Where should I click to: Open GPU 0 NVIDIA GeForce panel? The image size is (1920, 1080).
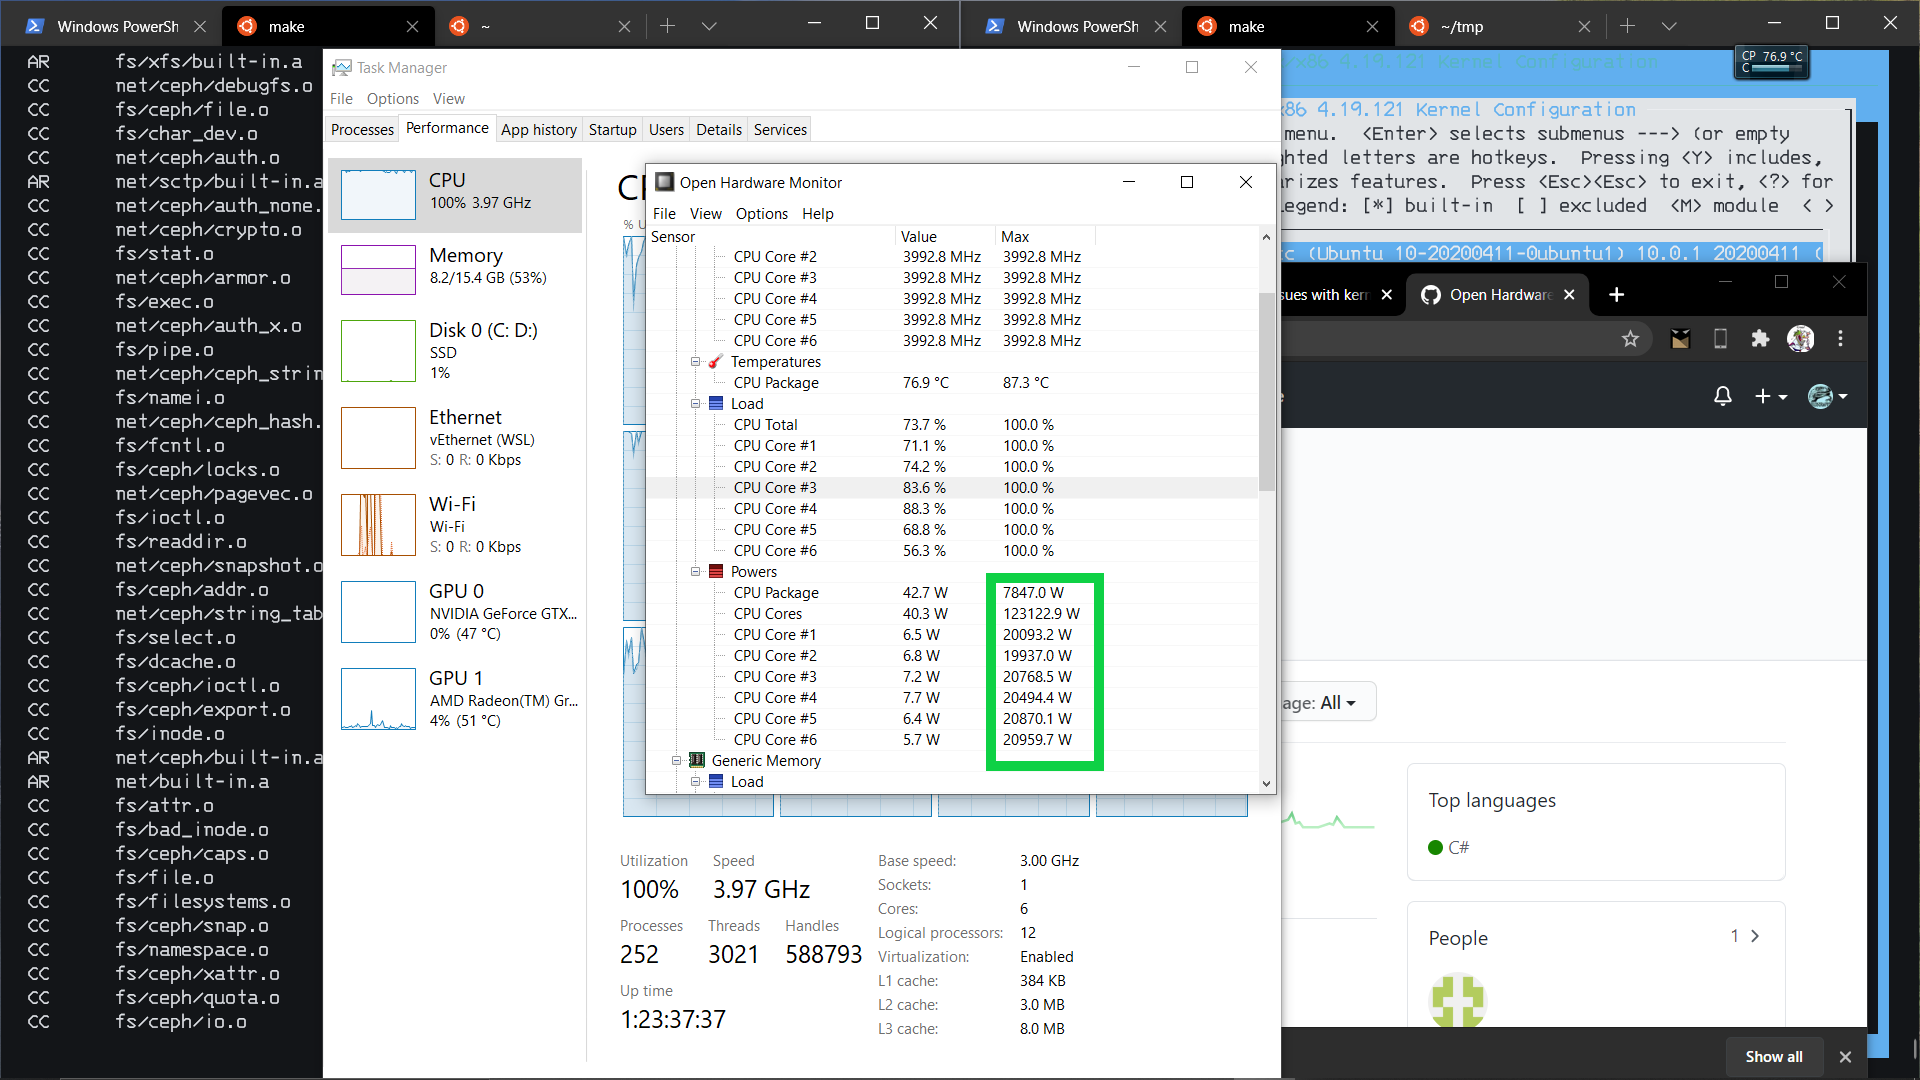point(455,611)
